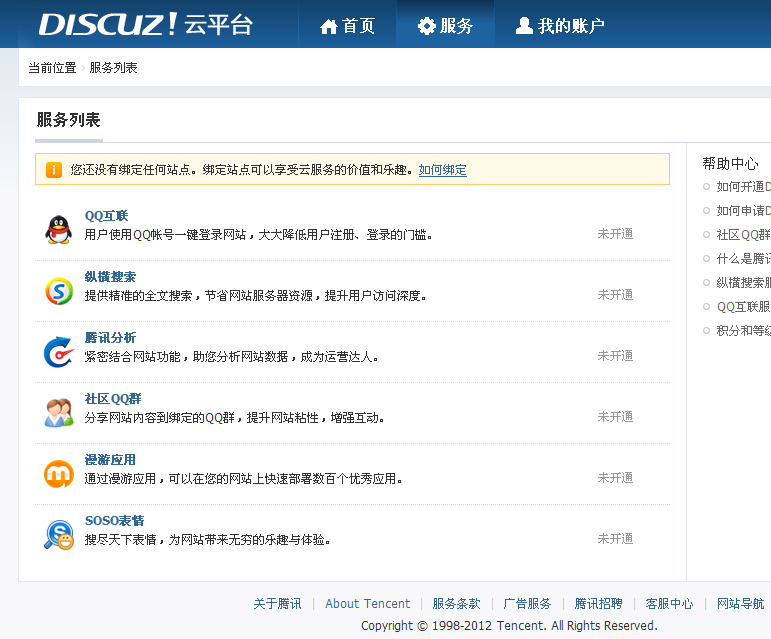Click the person icon beside 我的账户
The height and width of the screenshot is (639, 771).
click(x=524, y=26)
